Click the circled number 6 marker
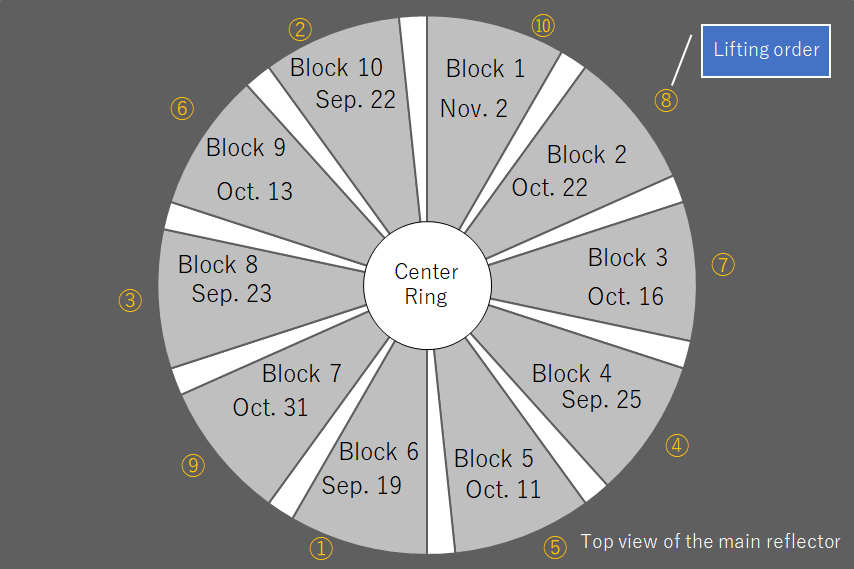The width and height of the screenshot is (854, 569). [182, 108]
